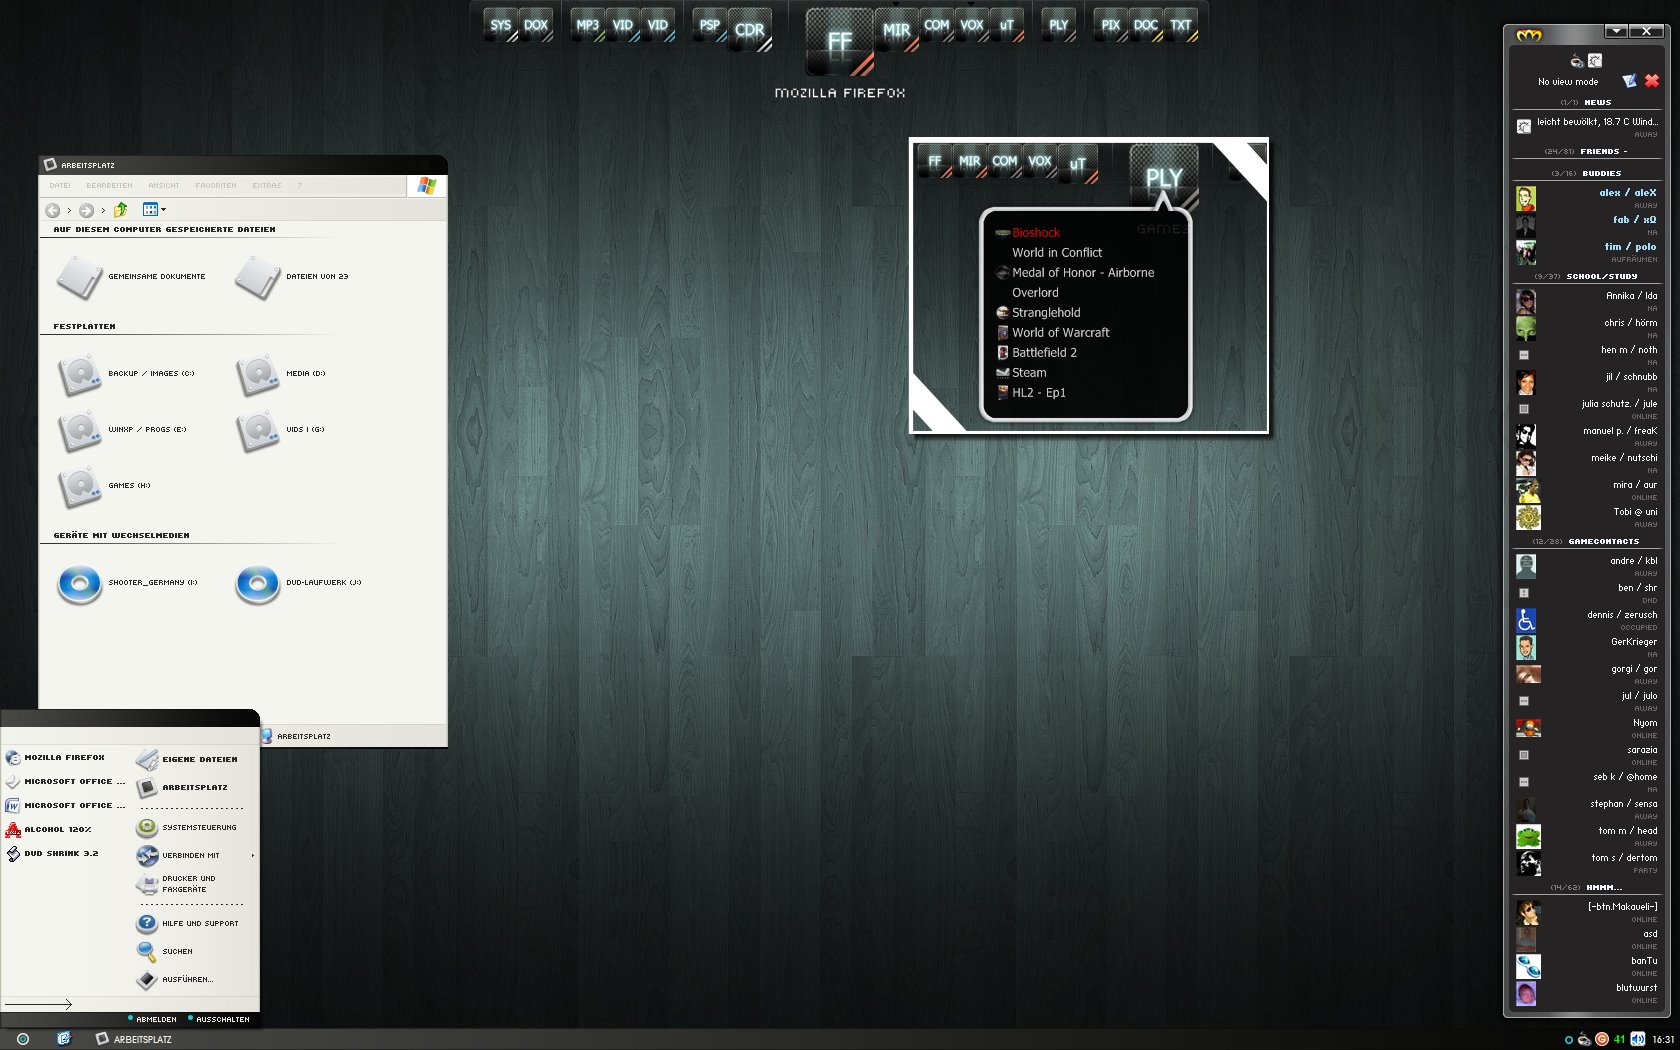
Task: Click the Arbeitsplatz taskbar button
Action: coord(134,1039)
